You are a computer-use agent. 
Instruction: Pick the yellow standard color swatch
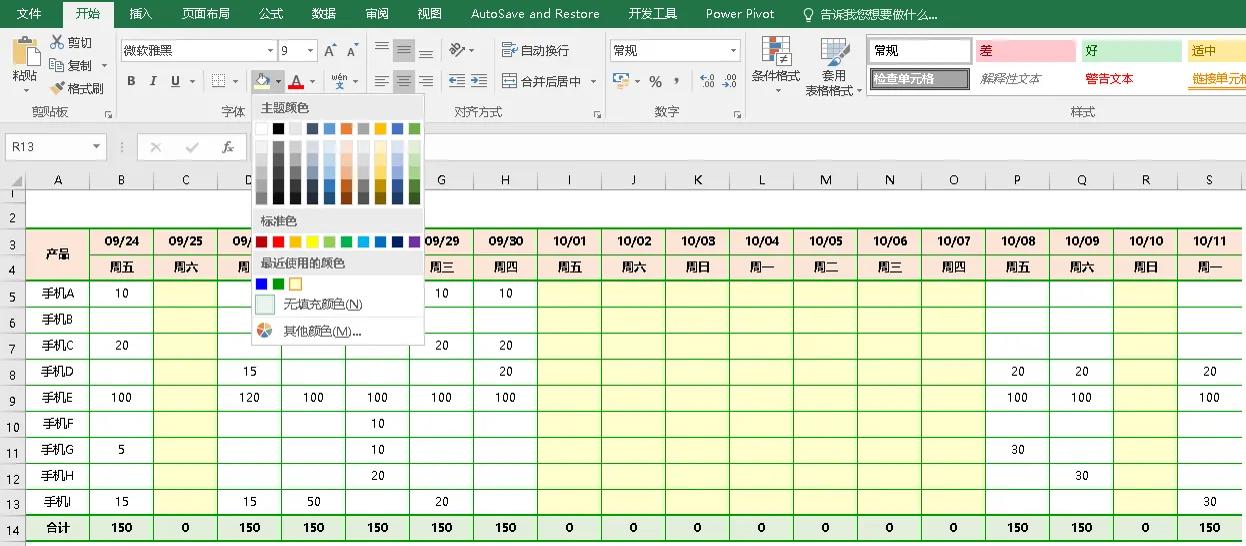tap(312, 242)
